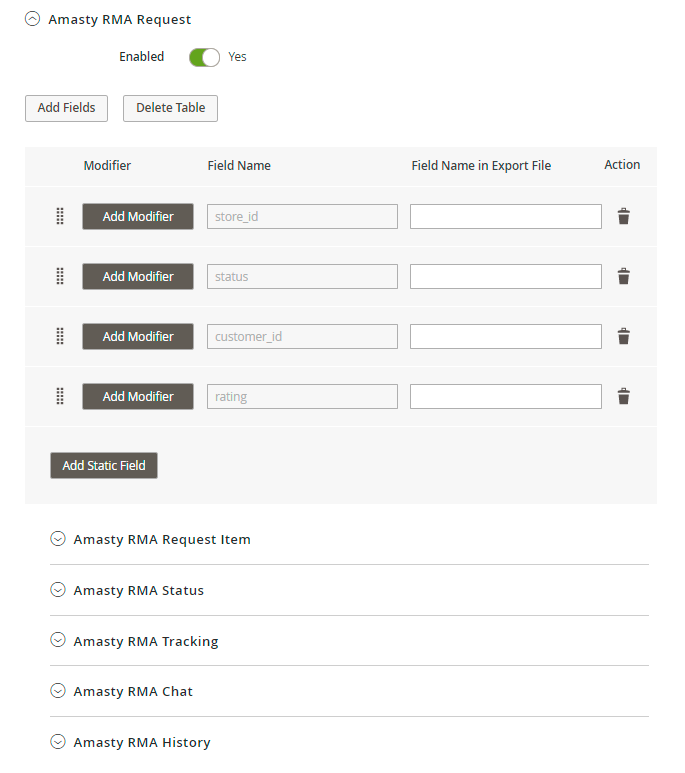Select drag handle for customer_id row
This screenshot has width=685, height=773.
60,336
